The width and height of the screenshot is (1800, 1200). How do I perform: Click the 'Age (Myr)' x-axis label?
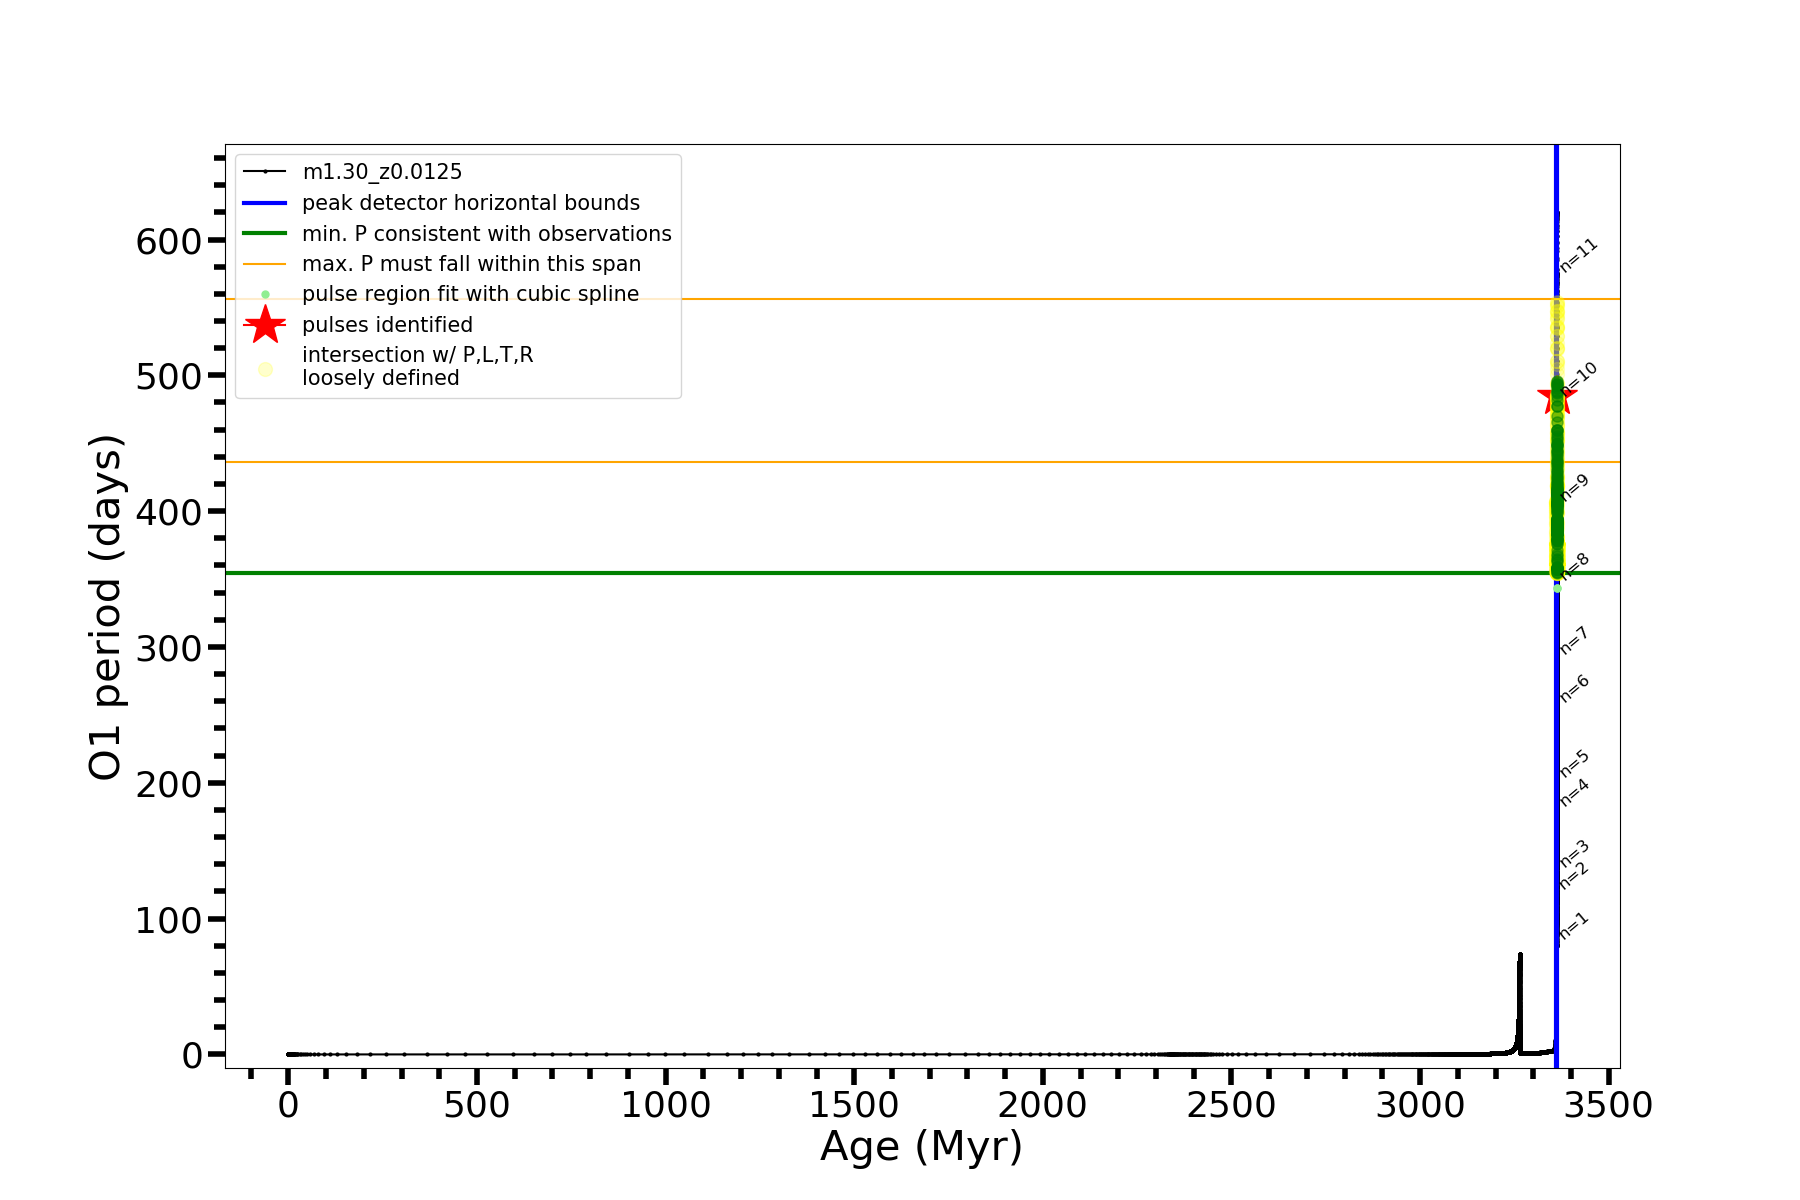point(921,1146)
